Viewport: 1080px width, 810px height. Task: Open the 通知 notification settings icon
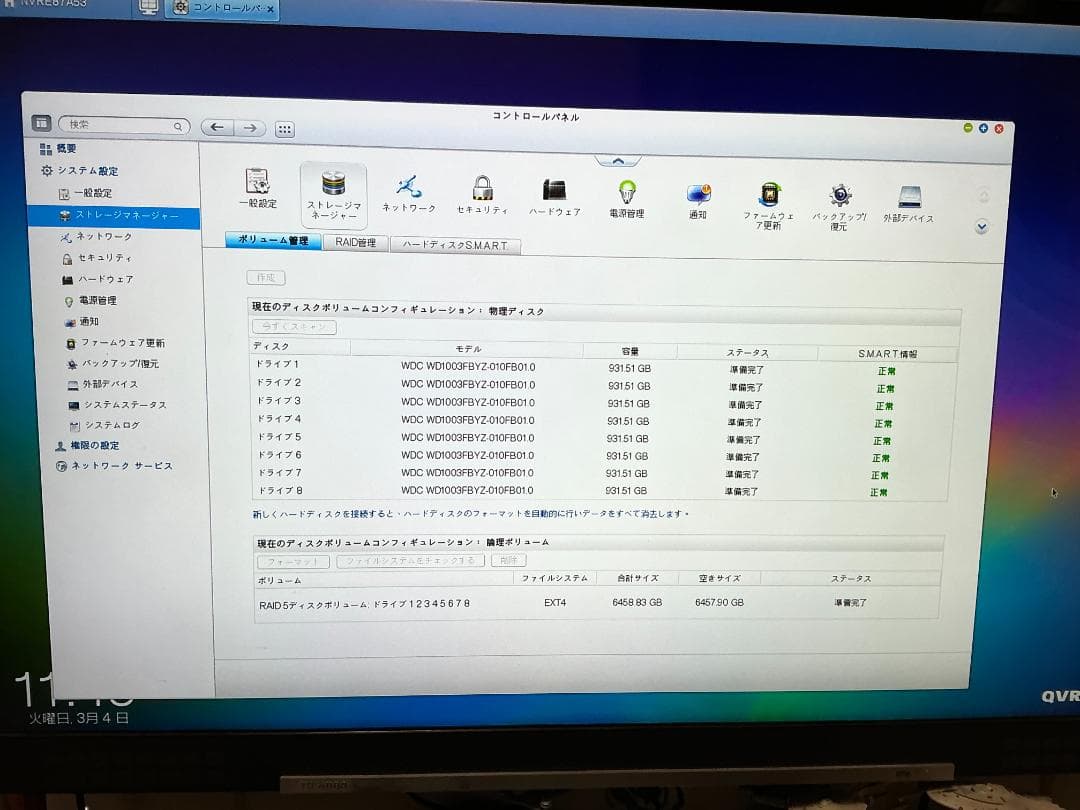pos(697,192)
